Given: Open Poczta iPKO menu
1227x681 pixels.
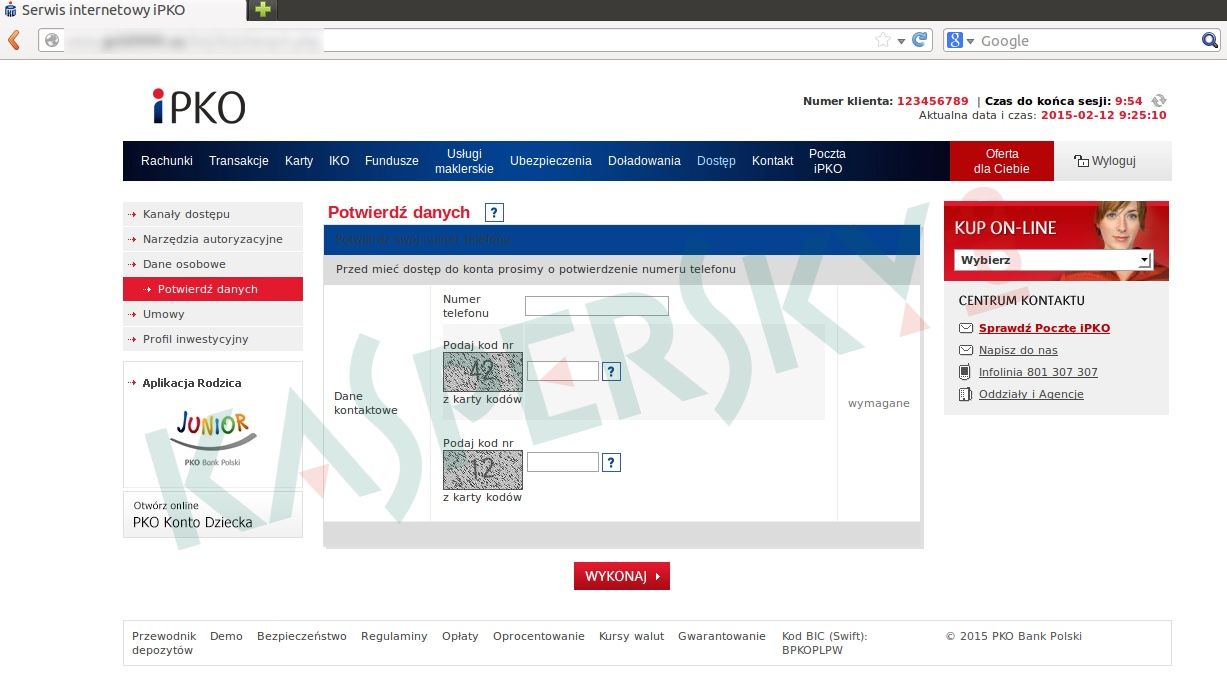Looking at the screenshot, I should (x=828, y=161).
